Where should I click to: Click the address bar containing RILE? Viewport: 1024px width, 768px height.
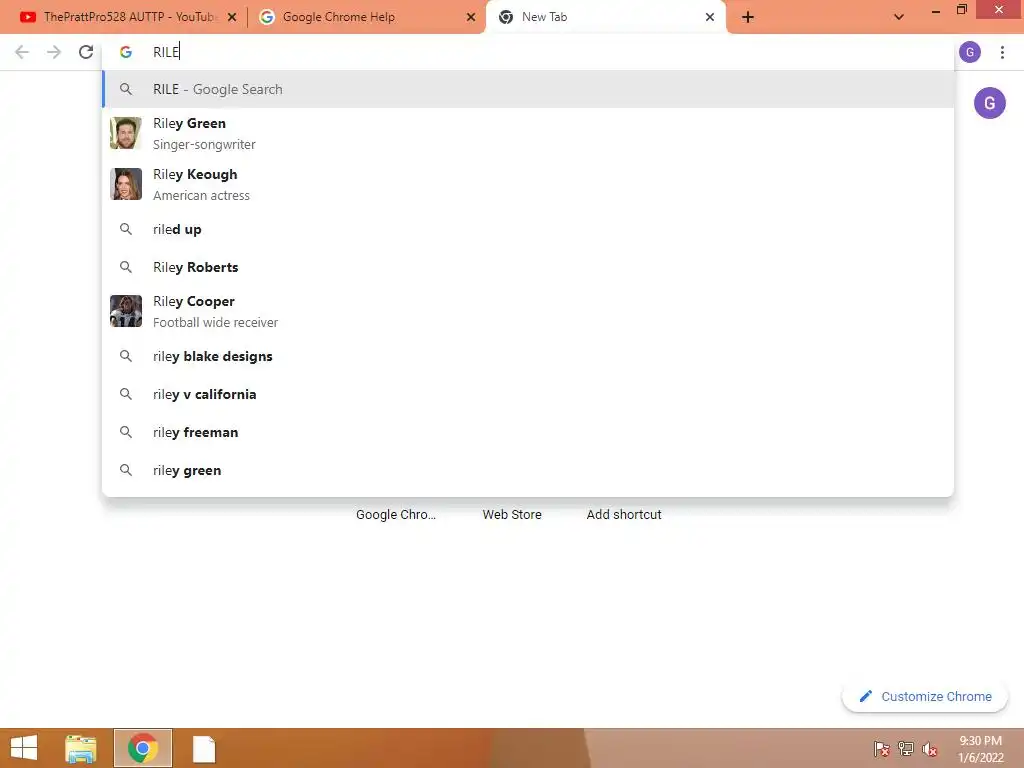[529, 52]
